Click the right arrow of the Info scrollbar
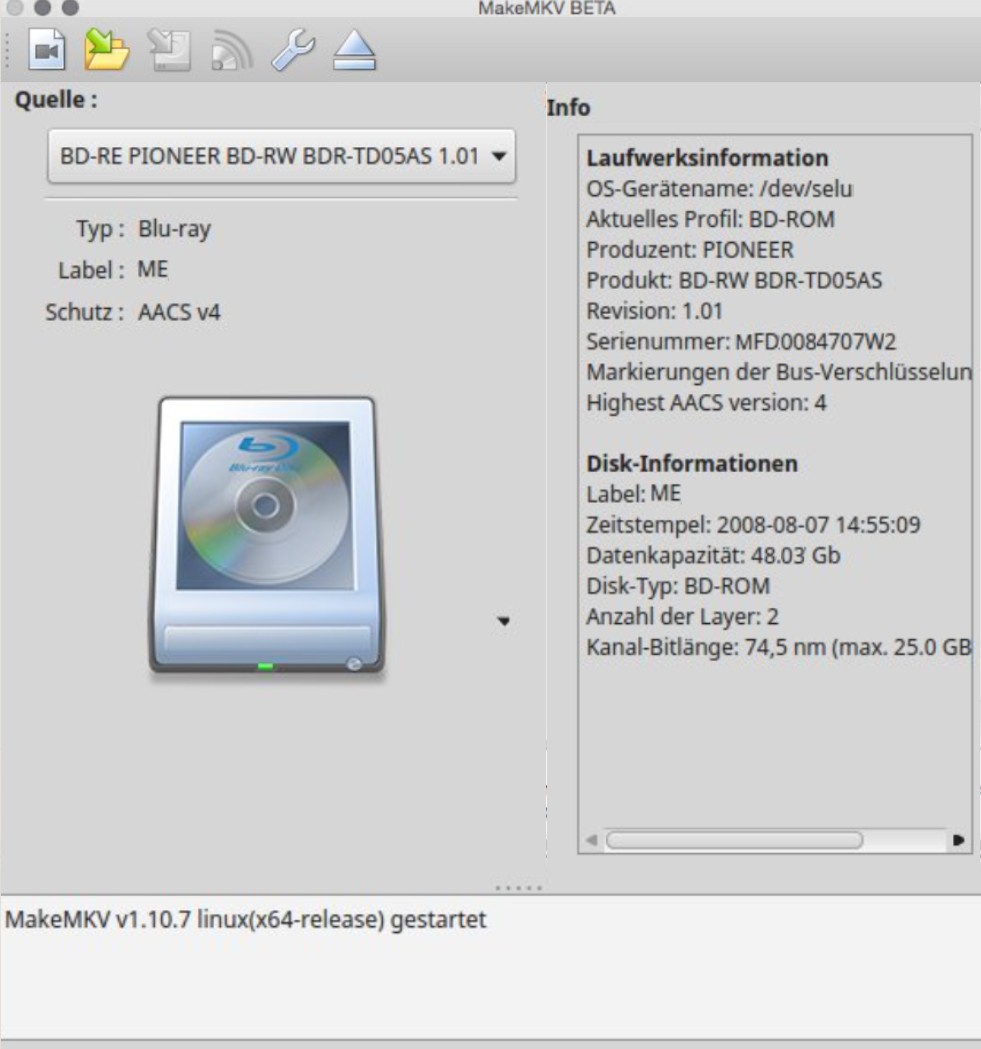 tap(958, 840)
